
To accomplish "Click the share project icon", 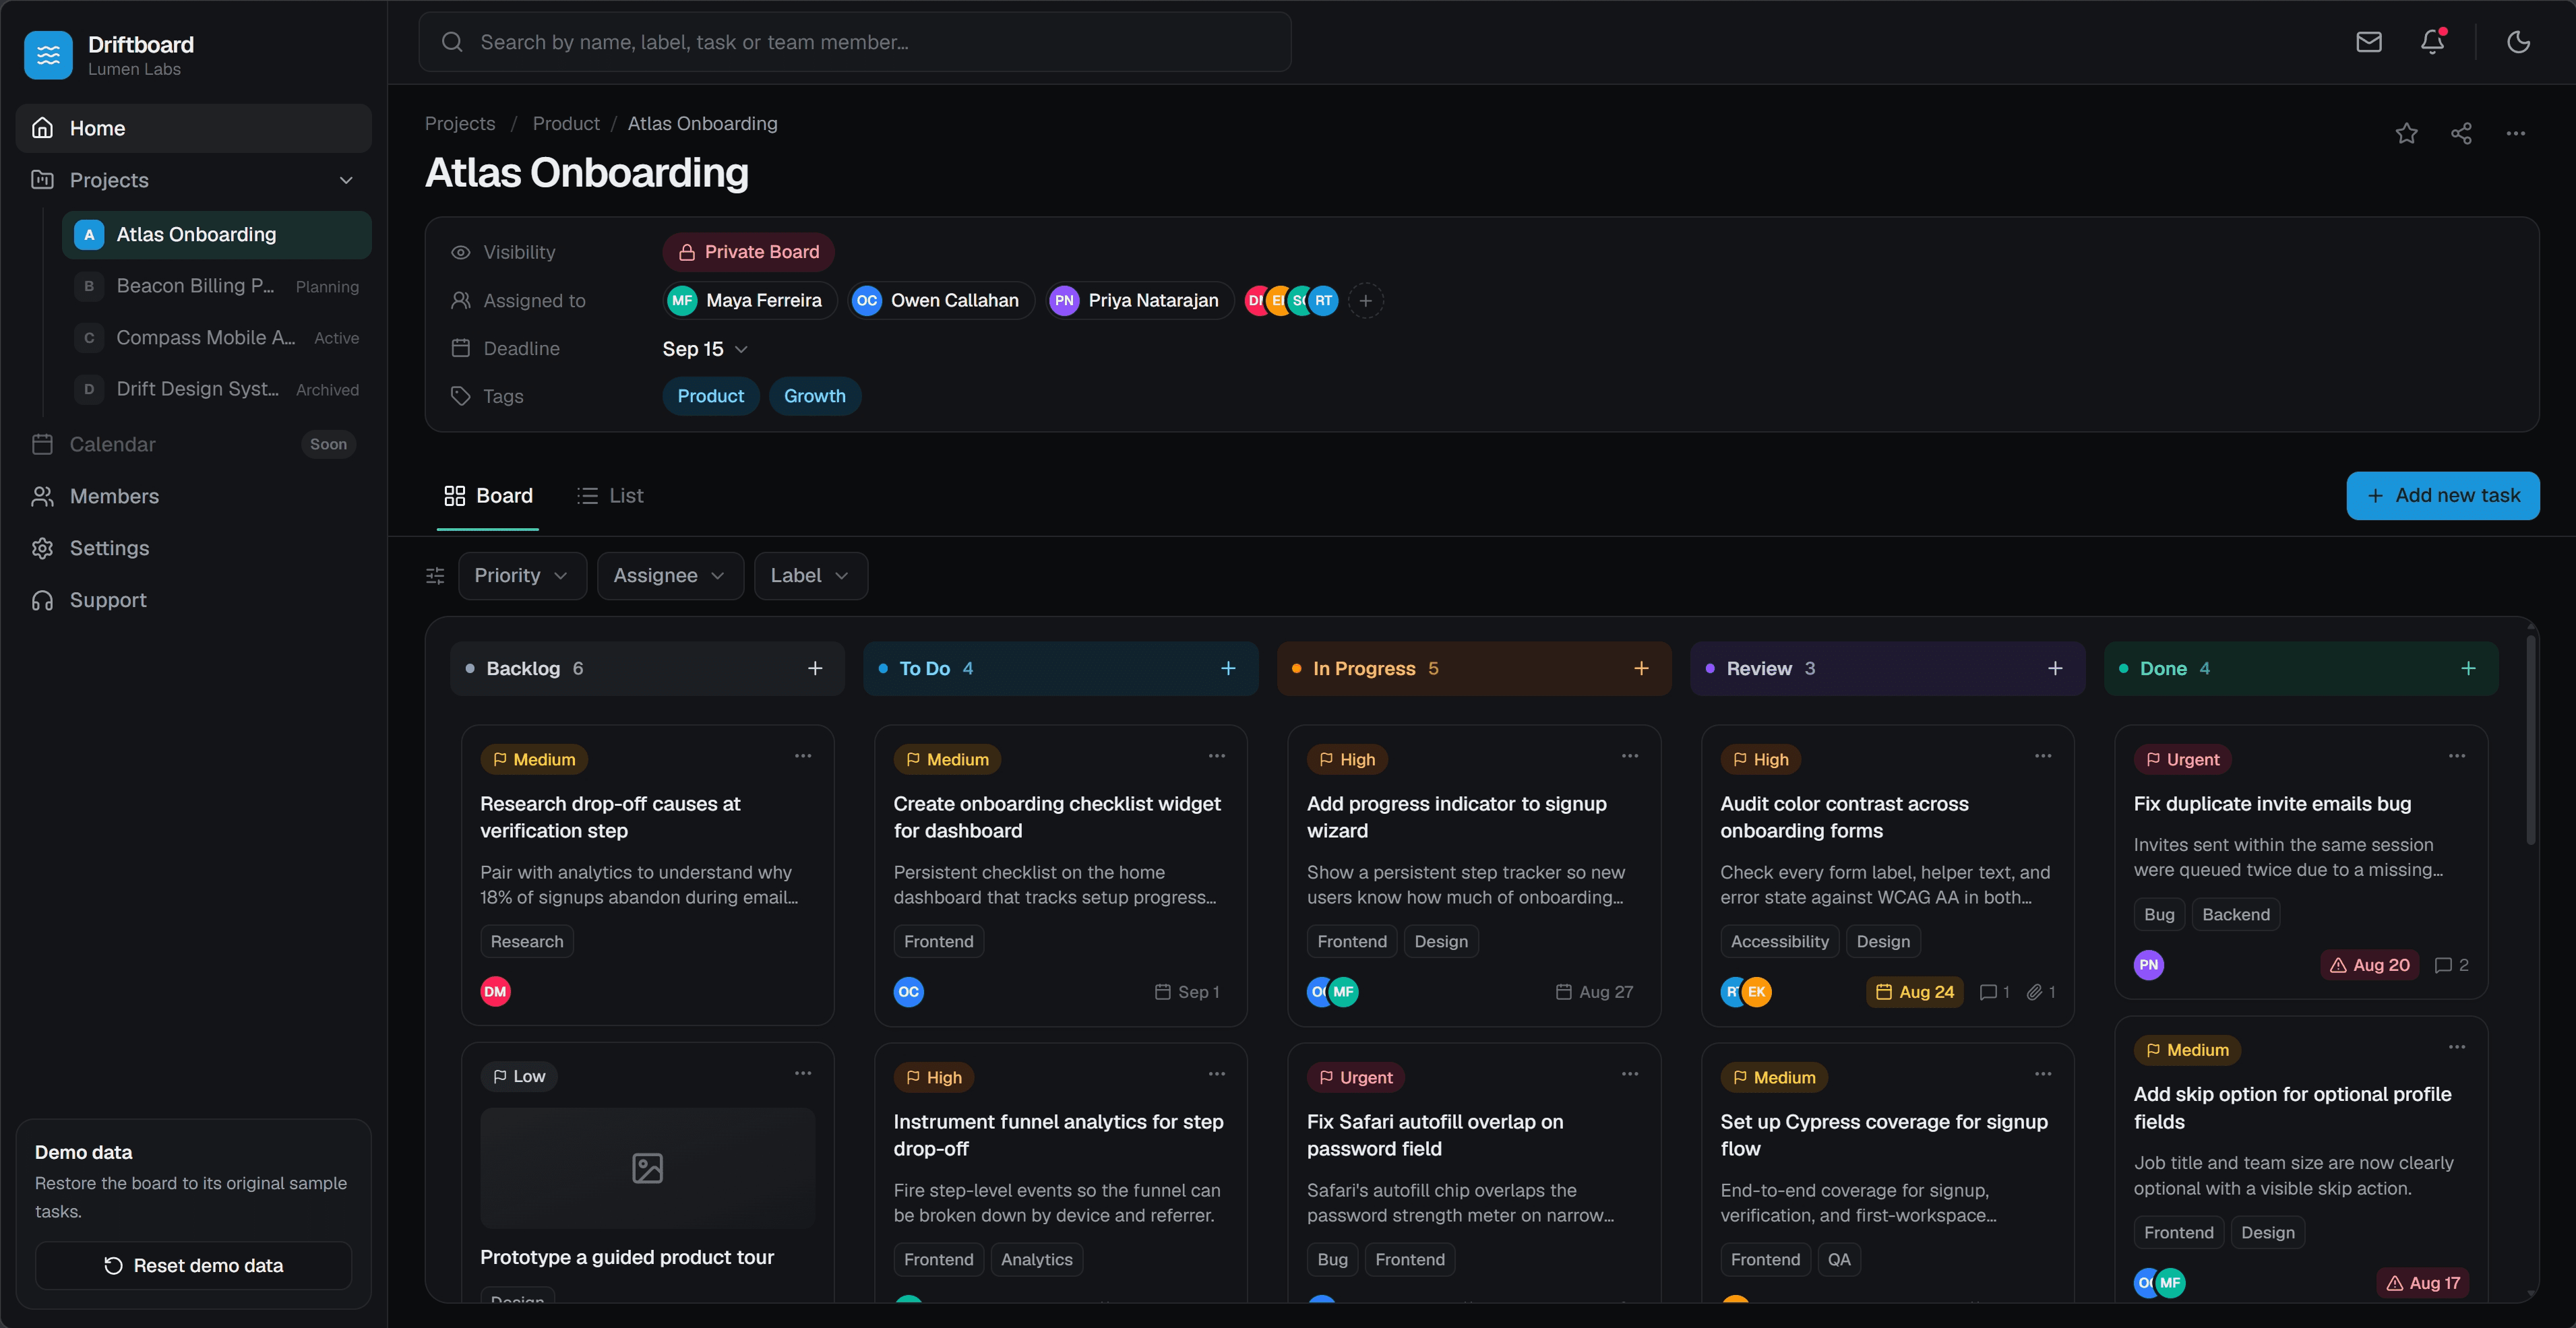I will tap(2461, 133).
